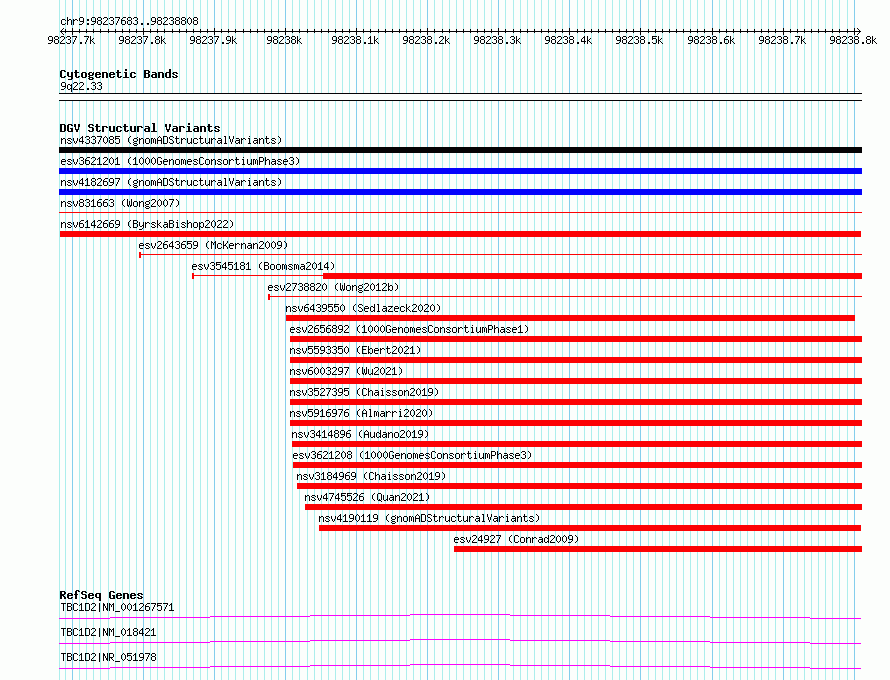890x680 pixels.
Task: Open TBC1D2|NR_051978 gene transcript
Action: tap(108, 657)
